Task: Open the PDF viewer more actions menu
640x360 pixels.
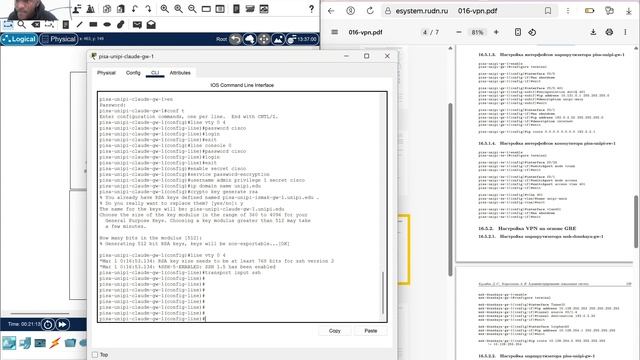Action: point(625,32)
